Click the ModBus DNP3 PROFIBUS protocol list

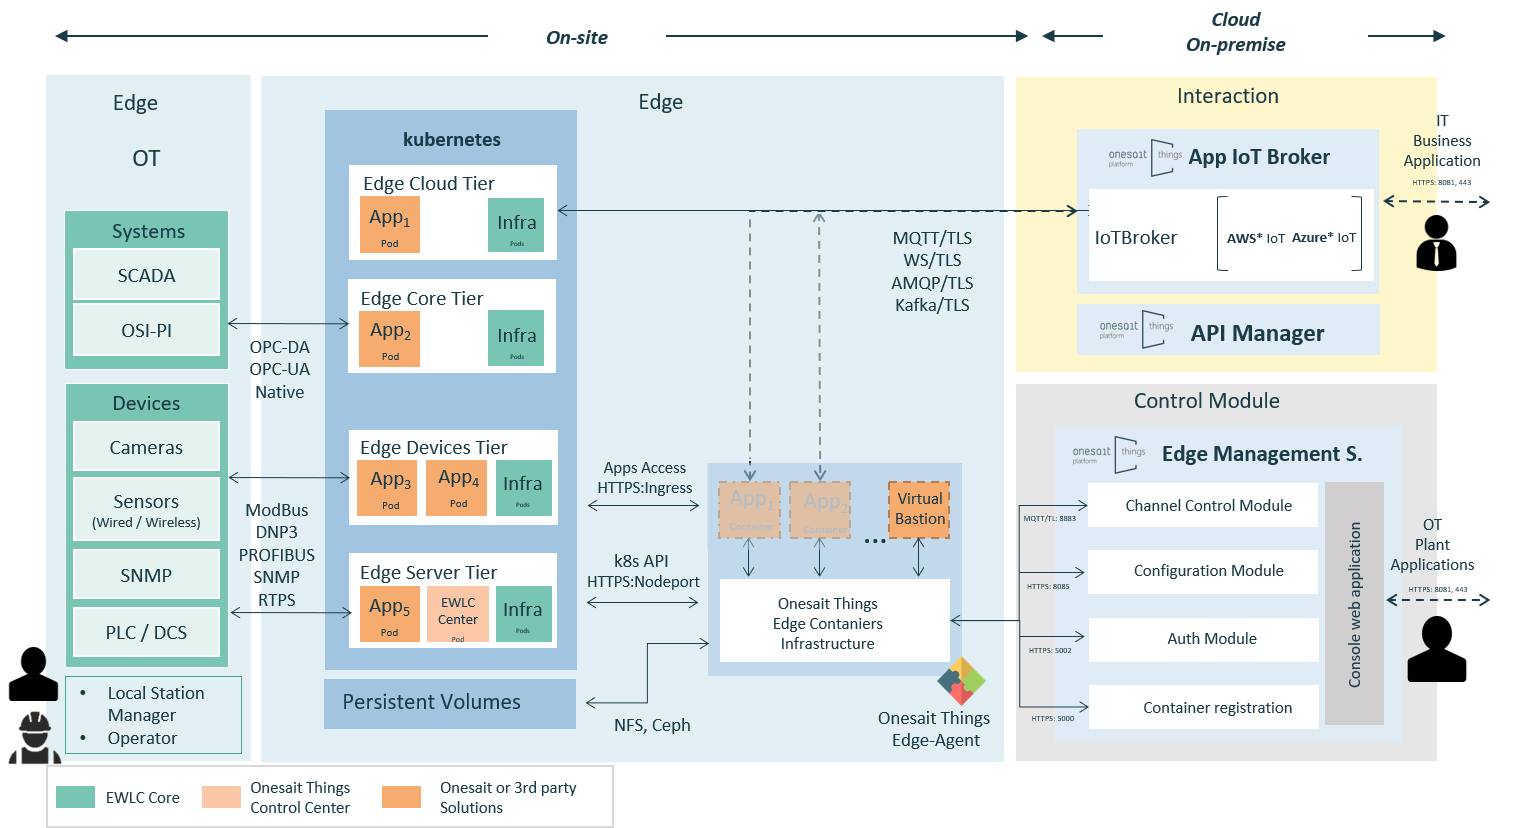point(277,555)
